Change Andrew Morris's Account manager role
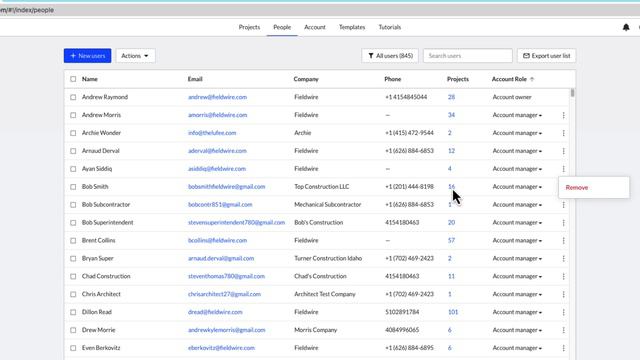The image size is (640, 360). (x=517, y=115)
